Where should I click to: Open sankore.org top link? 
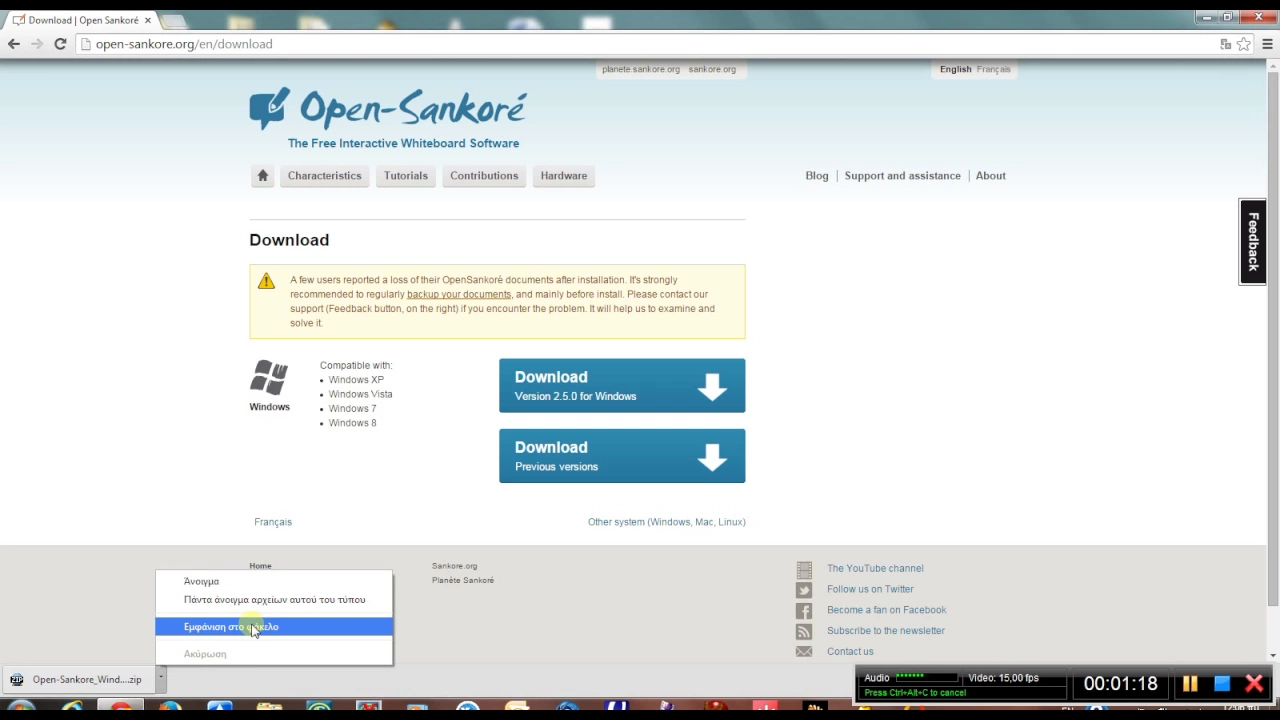tap(712, 69)
